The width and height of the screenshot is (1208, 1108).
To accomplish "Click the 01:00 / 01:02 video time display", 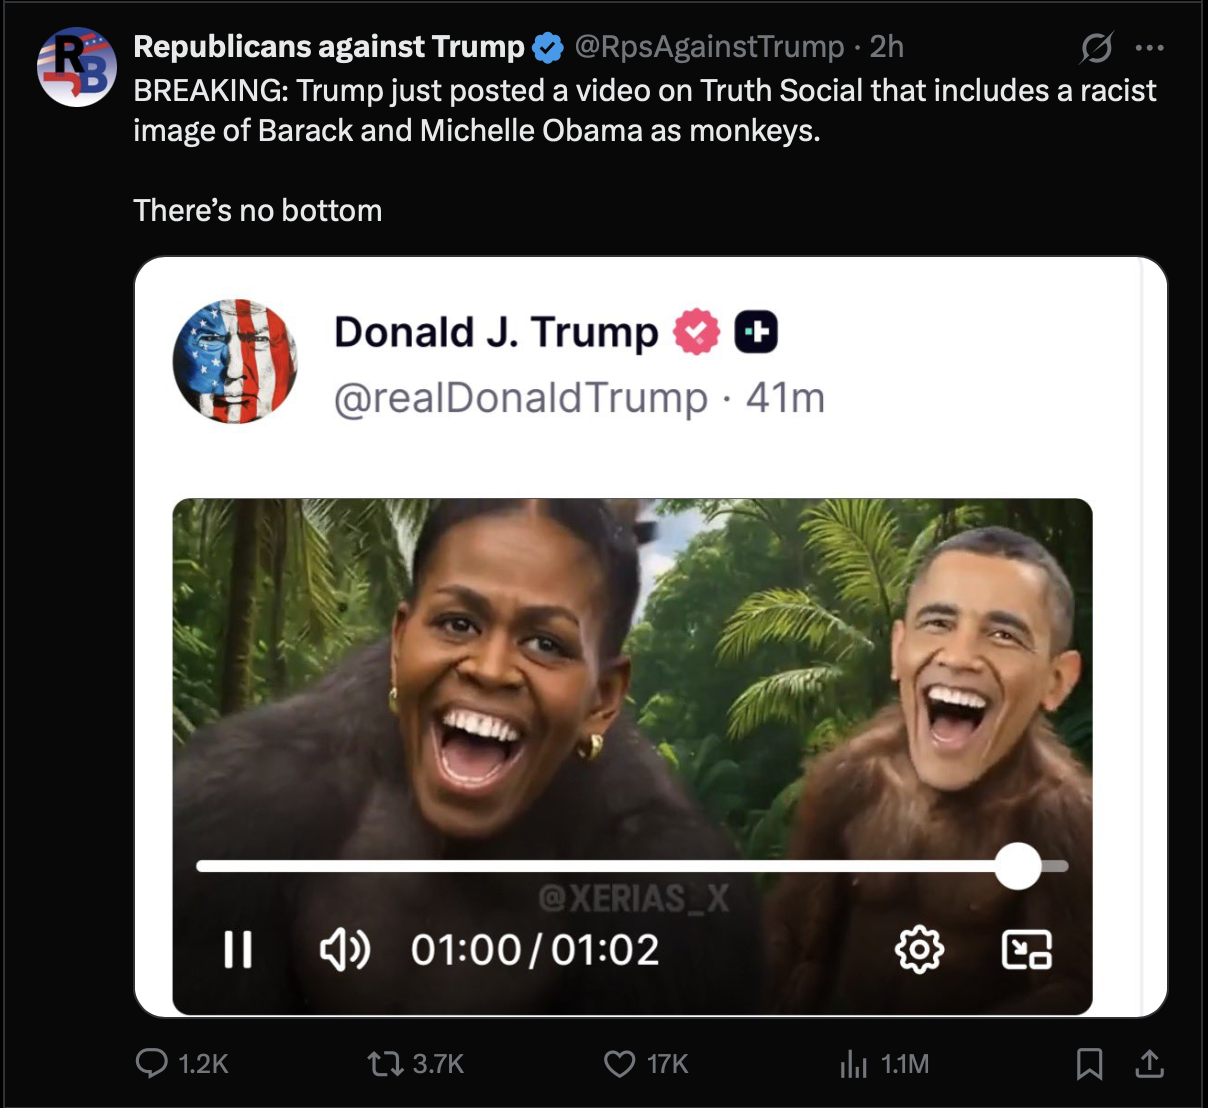I will click(x=535, y=950).
